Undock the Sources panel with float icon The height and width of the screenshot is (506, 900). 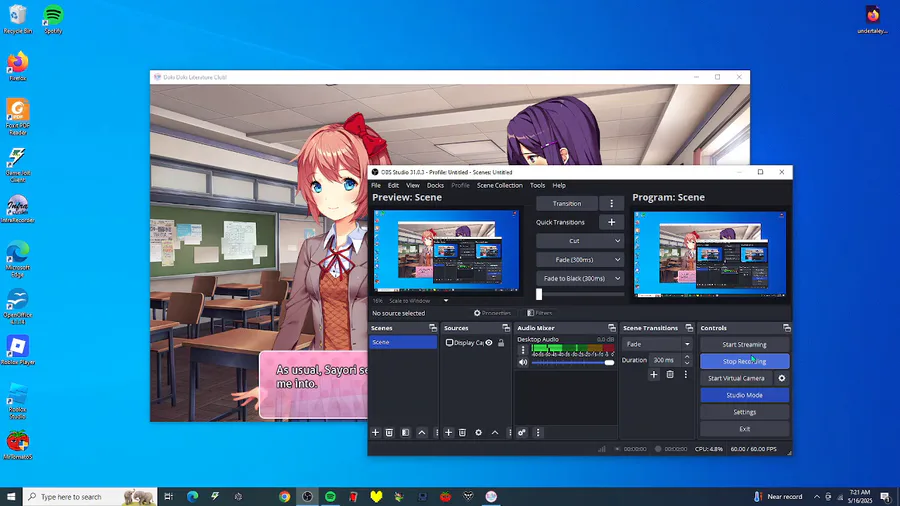(x=506, y=328)
